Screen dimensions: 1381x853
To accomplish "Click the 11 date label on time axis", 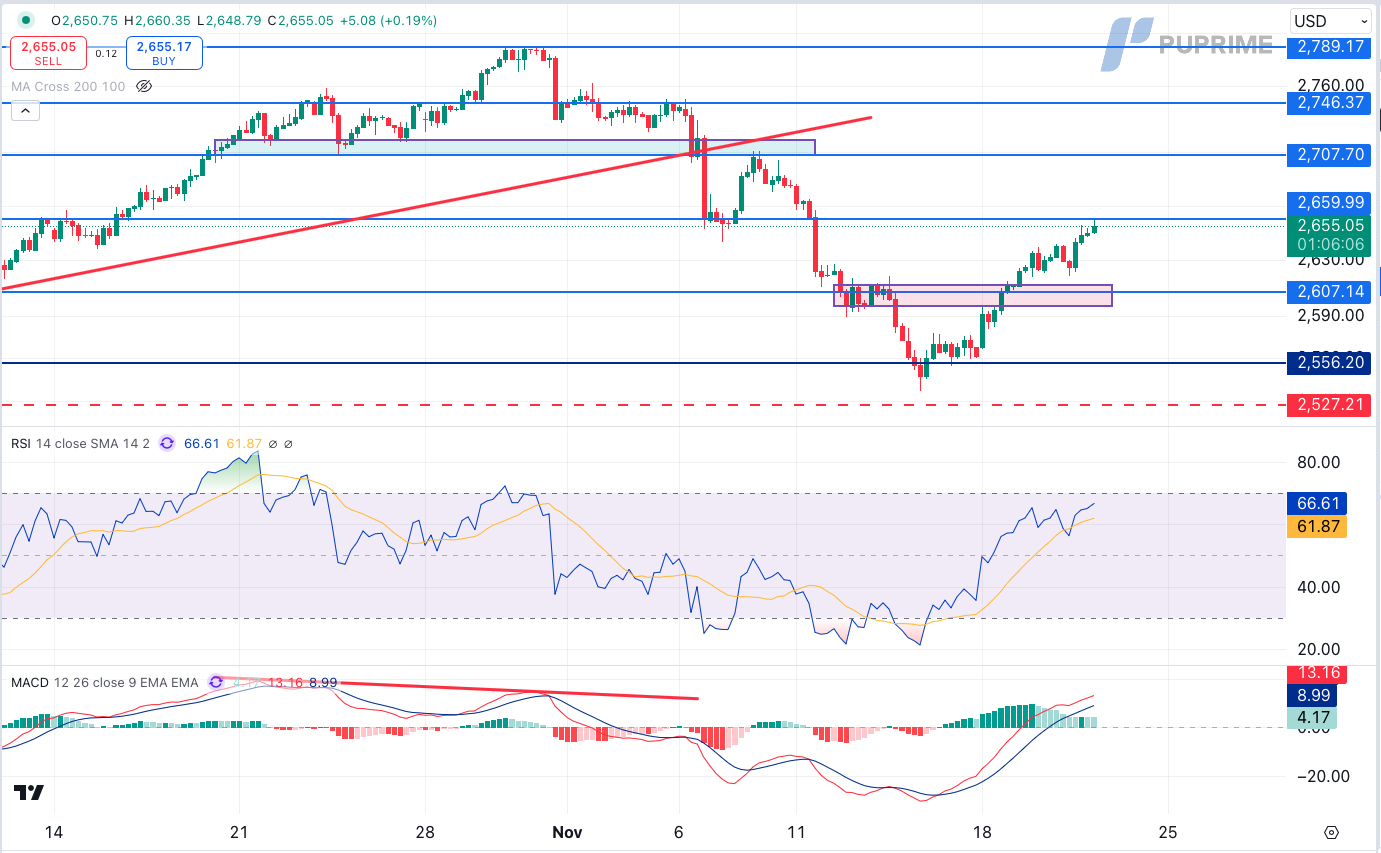I will point(795,832).
